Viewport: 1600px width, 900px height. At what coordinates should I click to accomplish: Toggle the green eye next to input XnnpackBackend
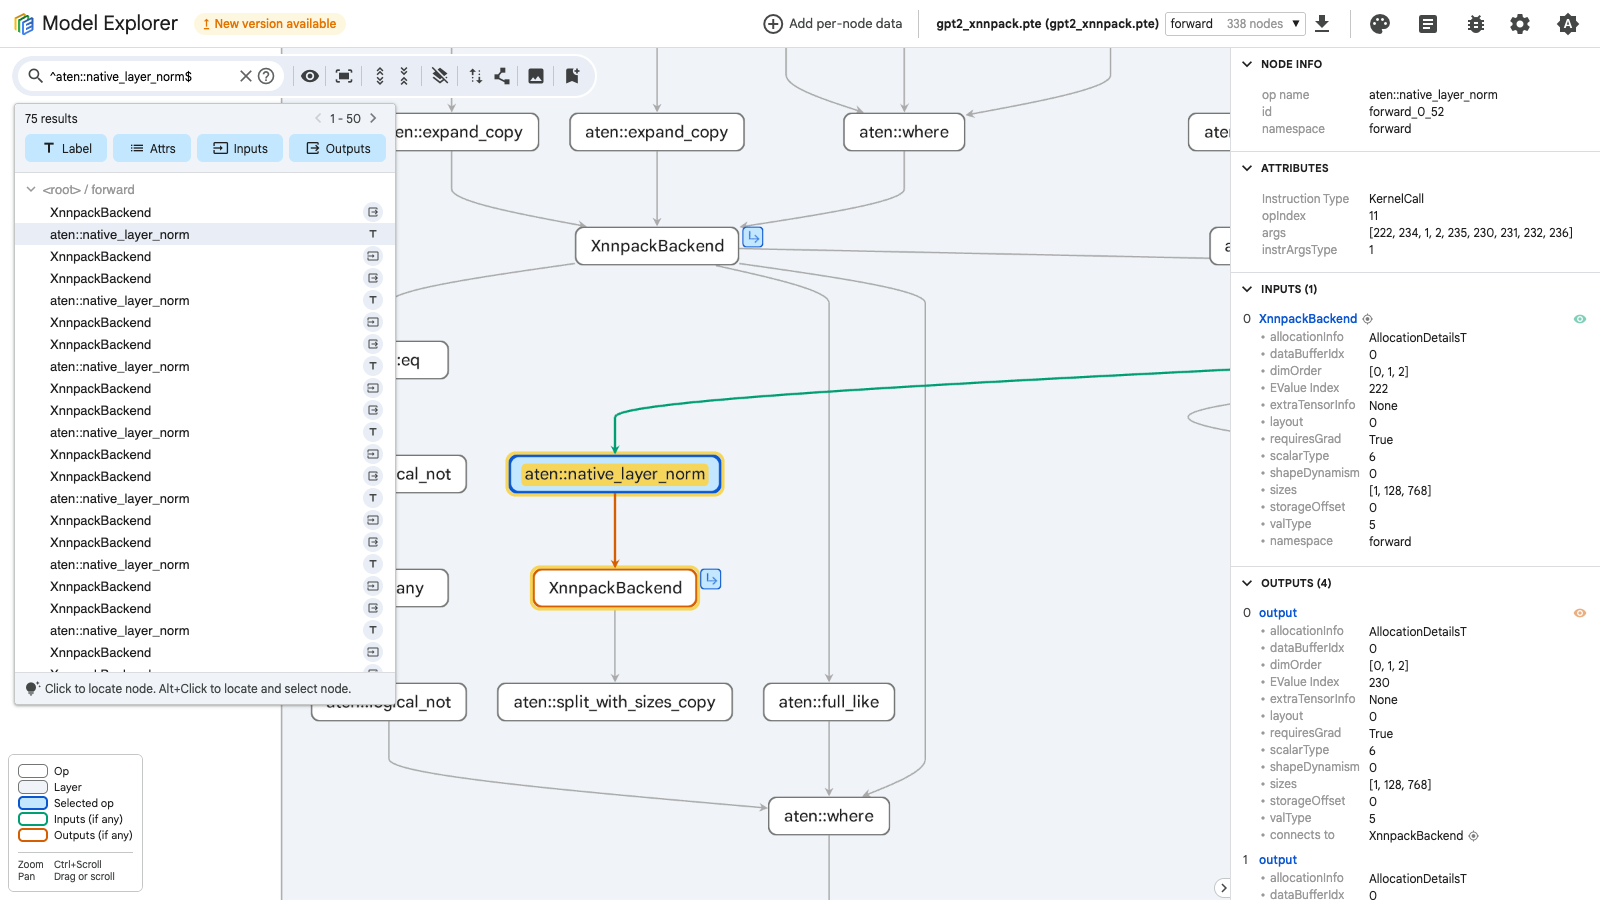point(1580,319)
